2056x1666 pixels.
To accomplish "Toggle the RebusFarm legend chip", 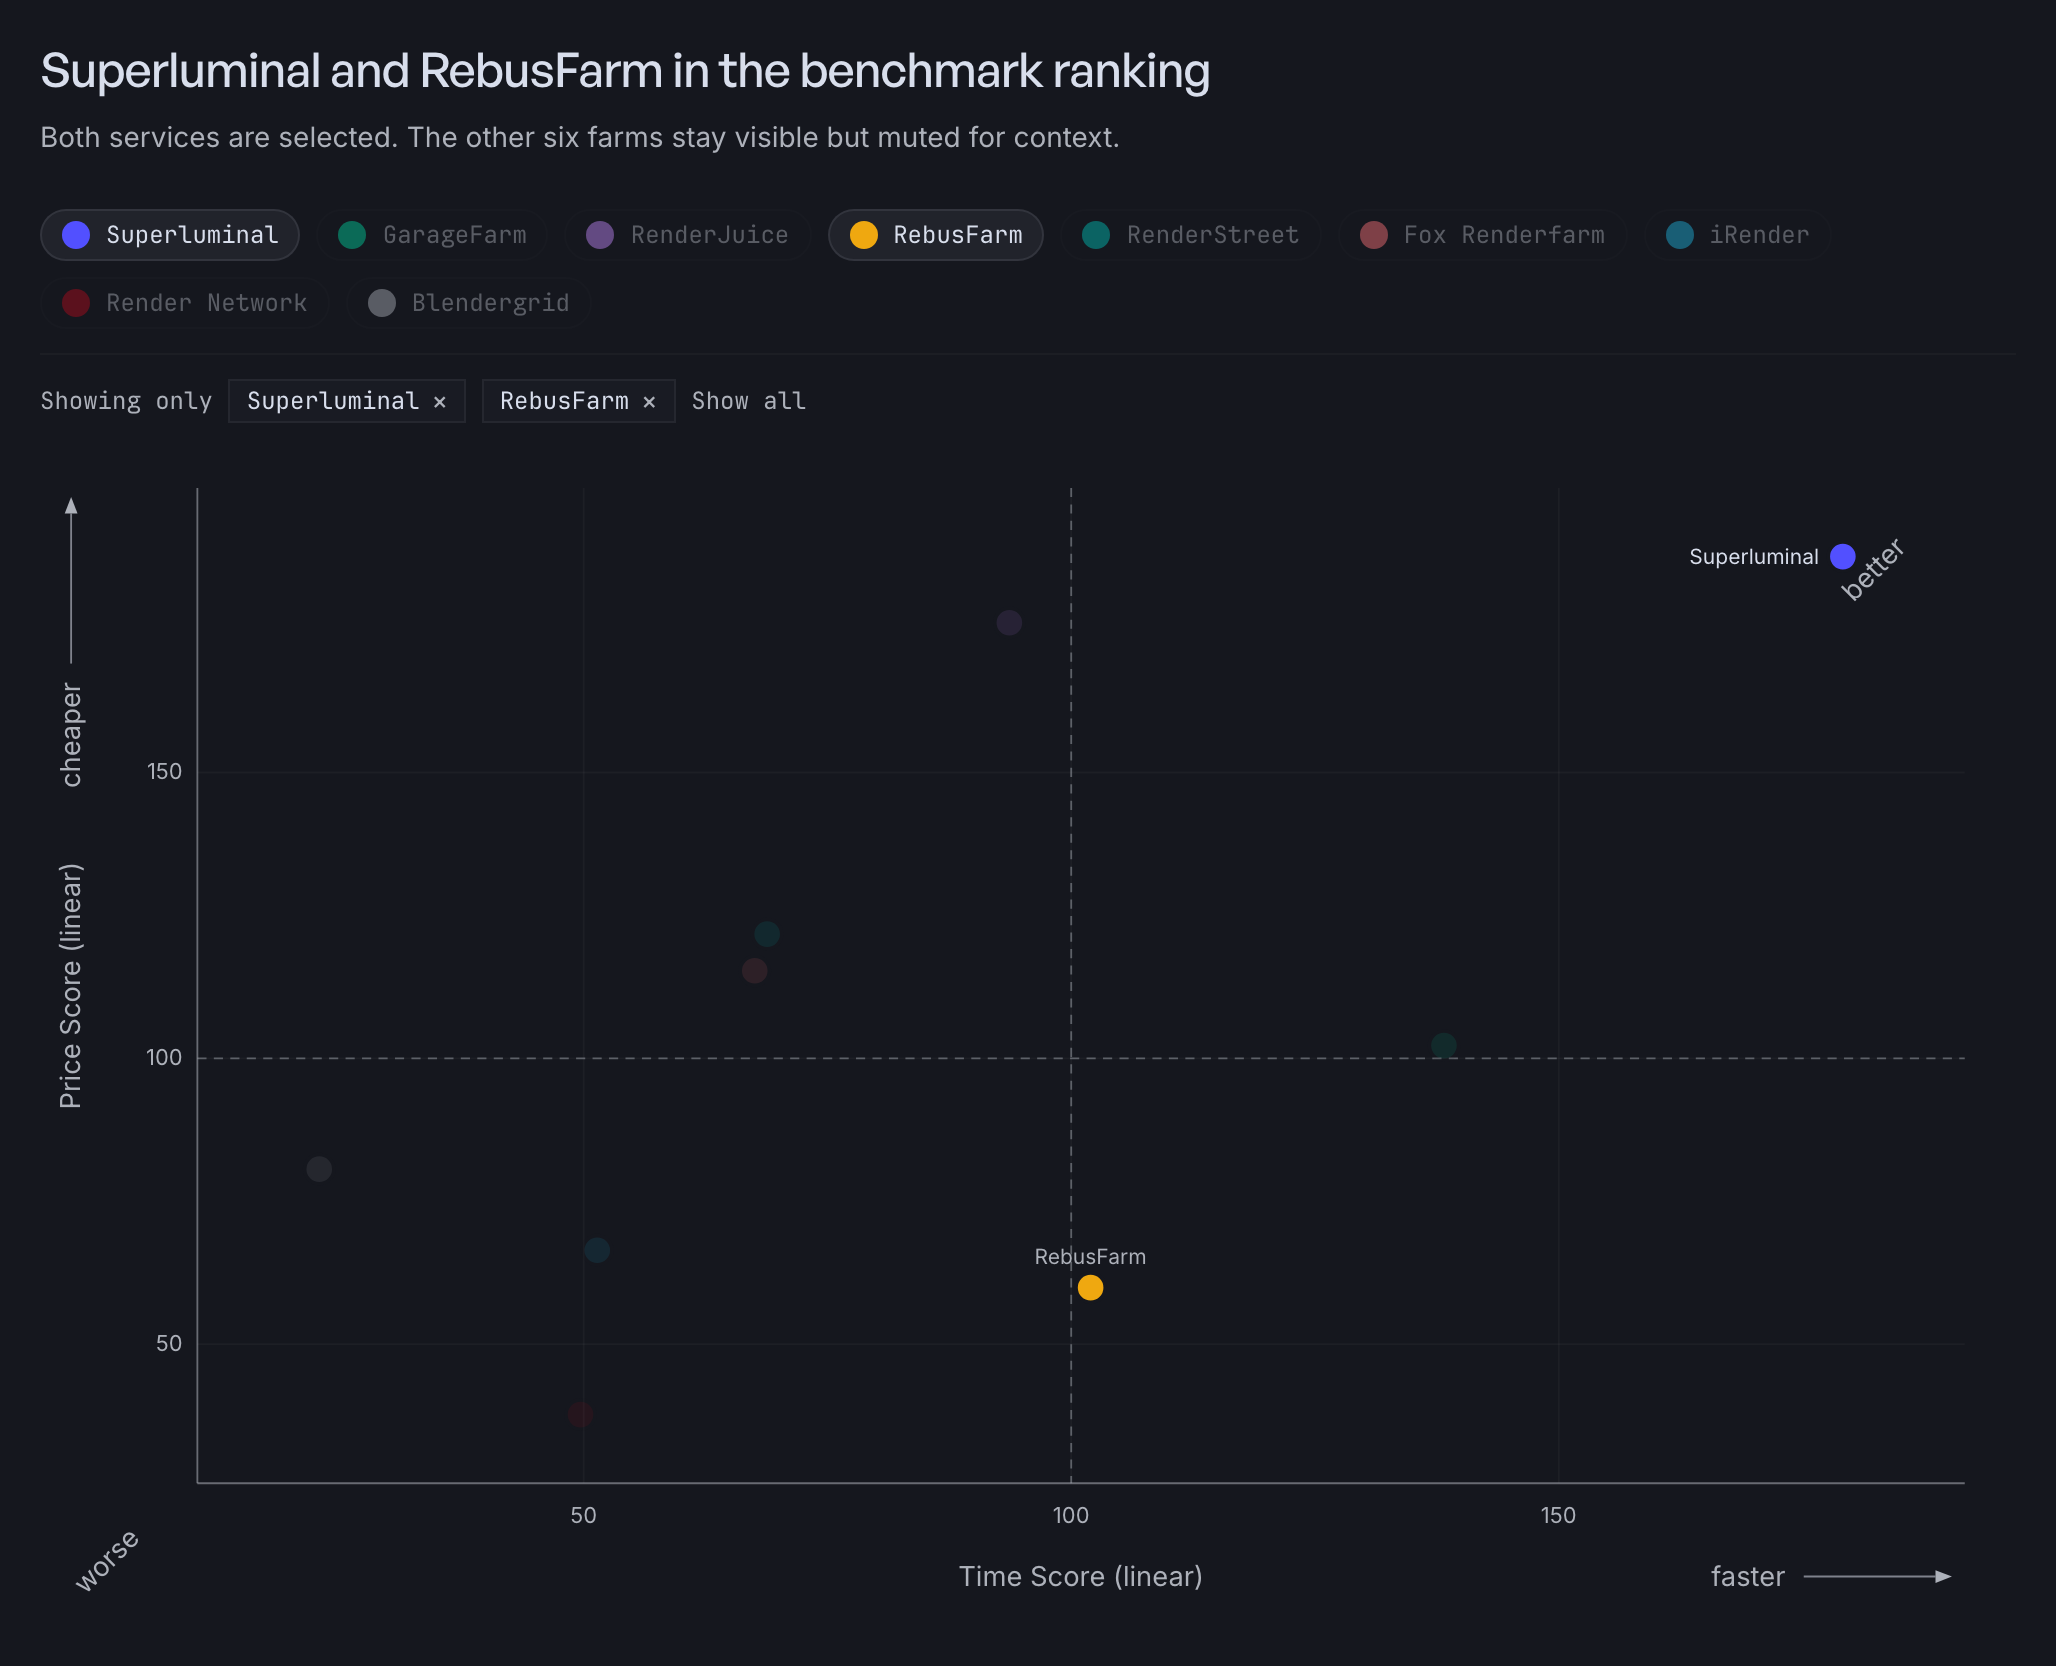I will tap(936, 235).
